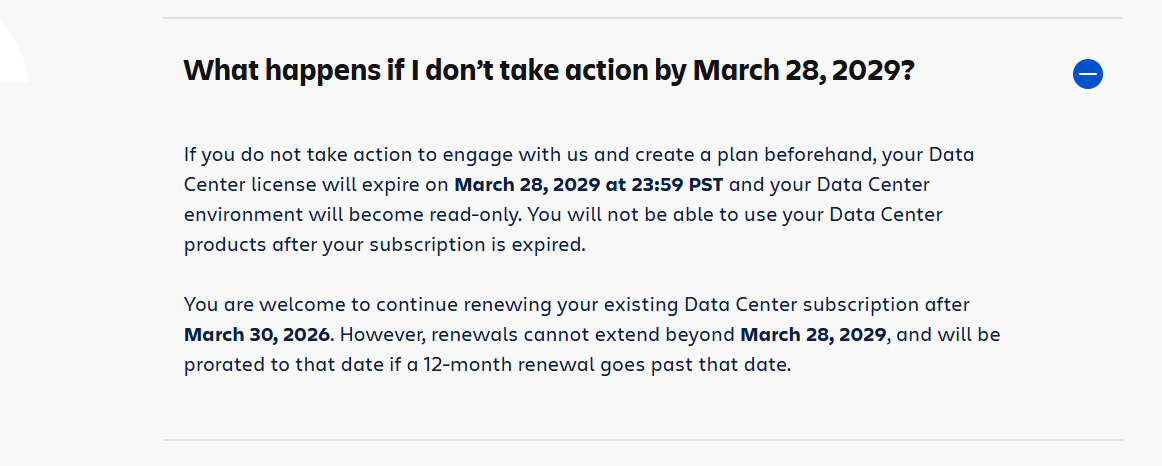Click the "What happens if I don't take action" heading
Viewport: 1162px width, 466px height.
click(x=548, y=71)
